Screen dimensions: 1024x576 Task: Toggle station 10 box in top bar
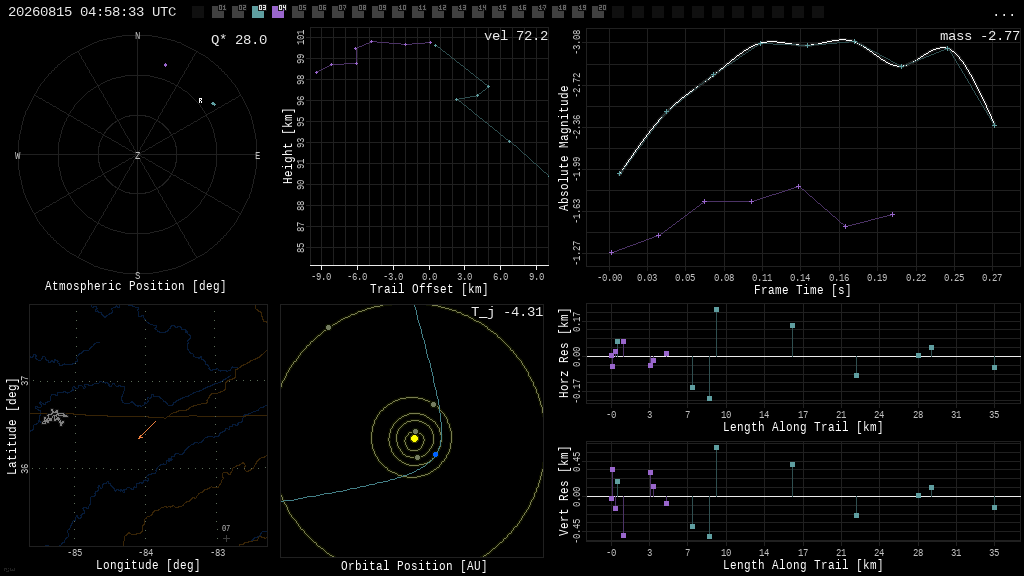[398, 12]
